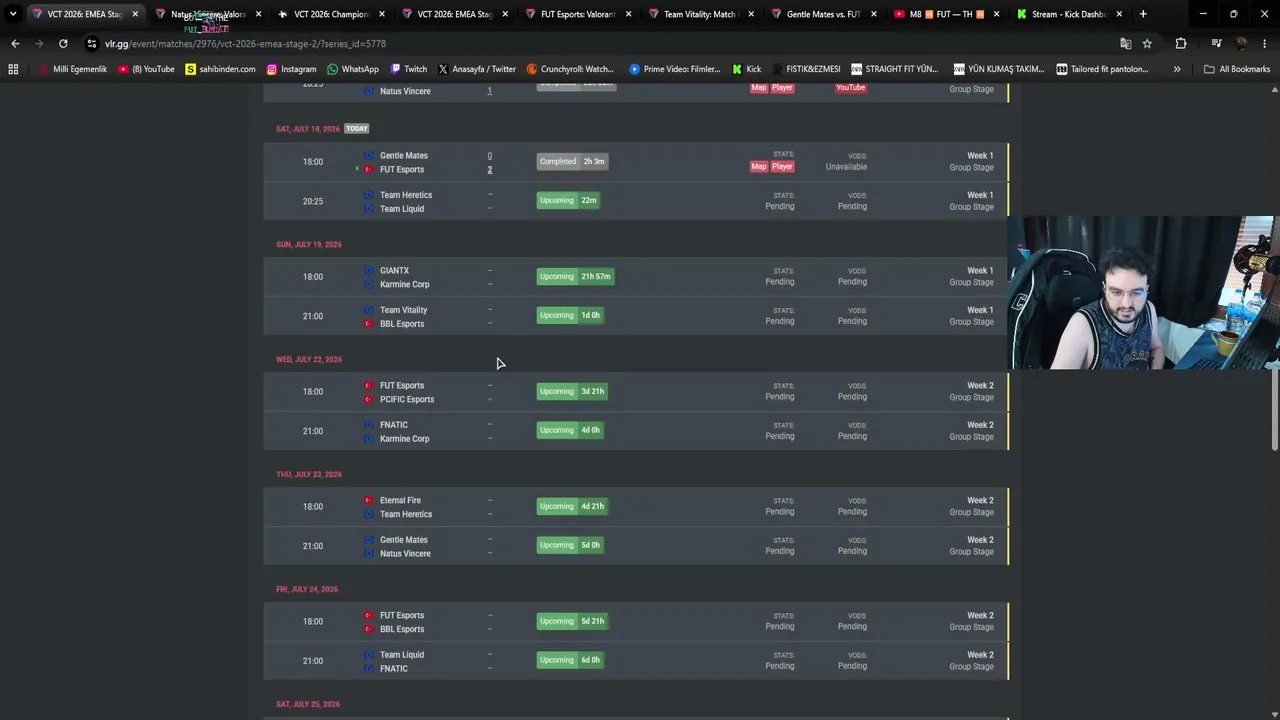Open the FUT Esports vs PCIFIC Esports match
Image resolution: width=1280 pixels, height=720 pixels.
(636, 392)
